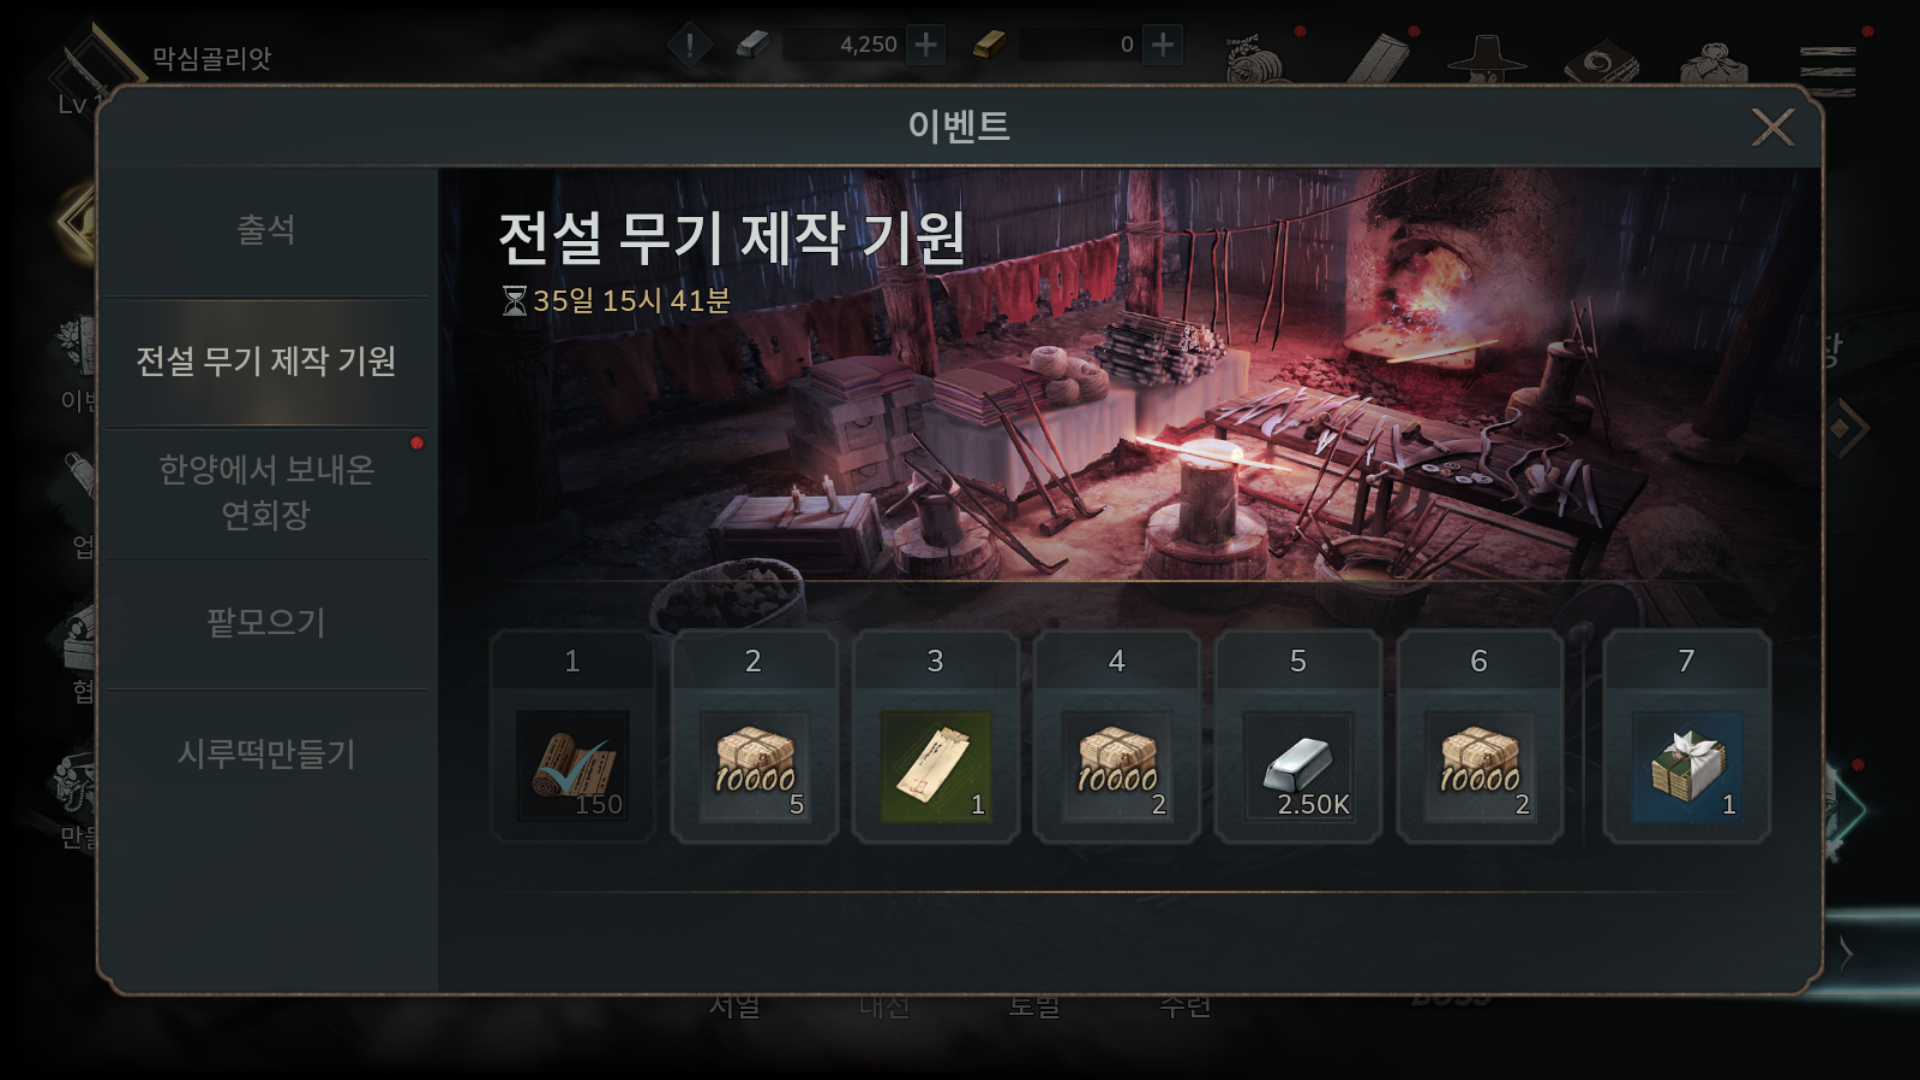The image size is (1920, 1080).
Task: Tap day 3 green envelope reward
Action: [935, 766]
